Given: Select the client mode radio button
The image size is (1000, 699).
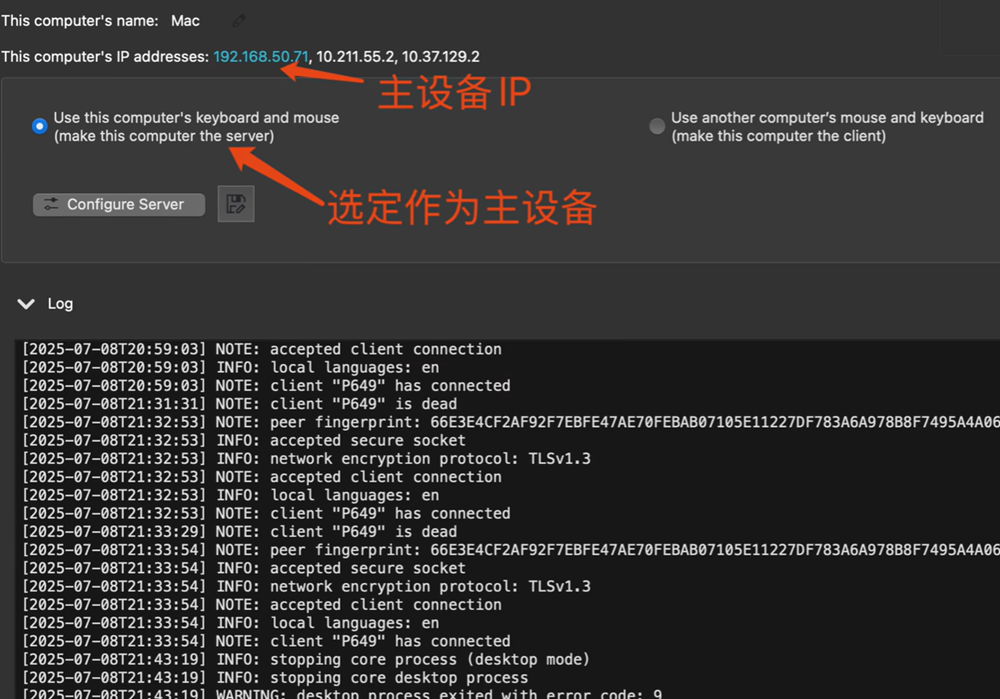Looking at the screenshot, I should [657, 127].
